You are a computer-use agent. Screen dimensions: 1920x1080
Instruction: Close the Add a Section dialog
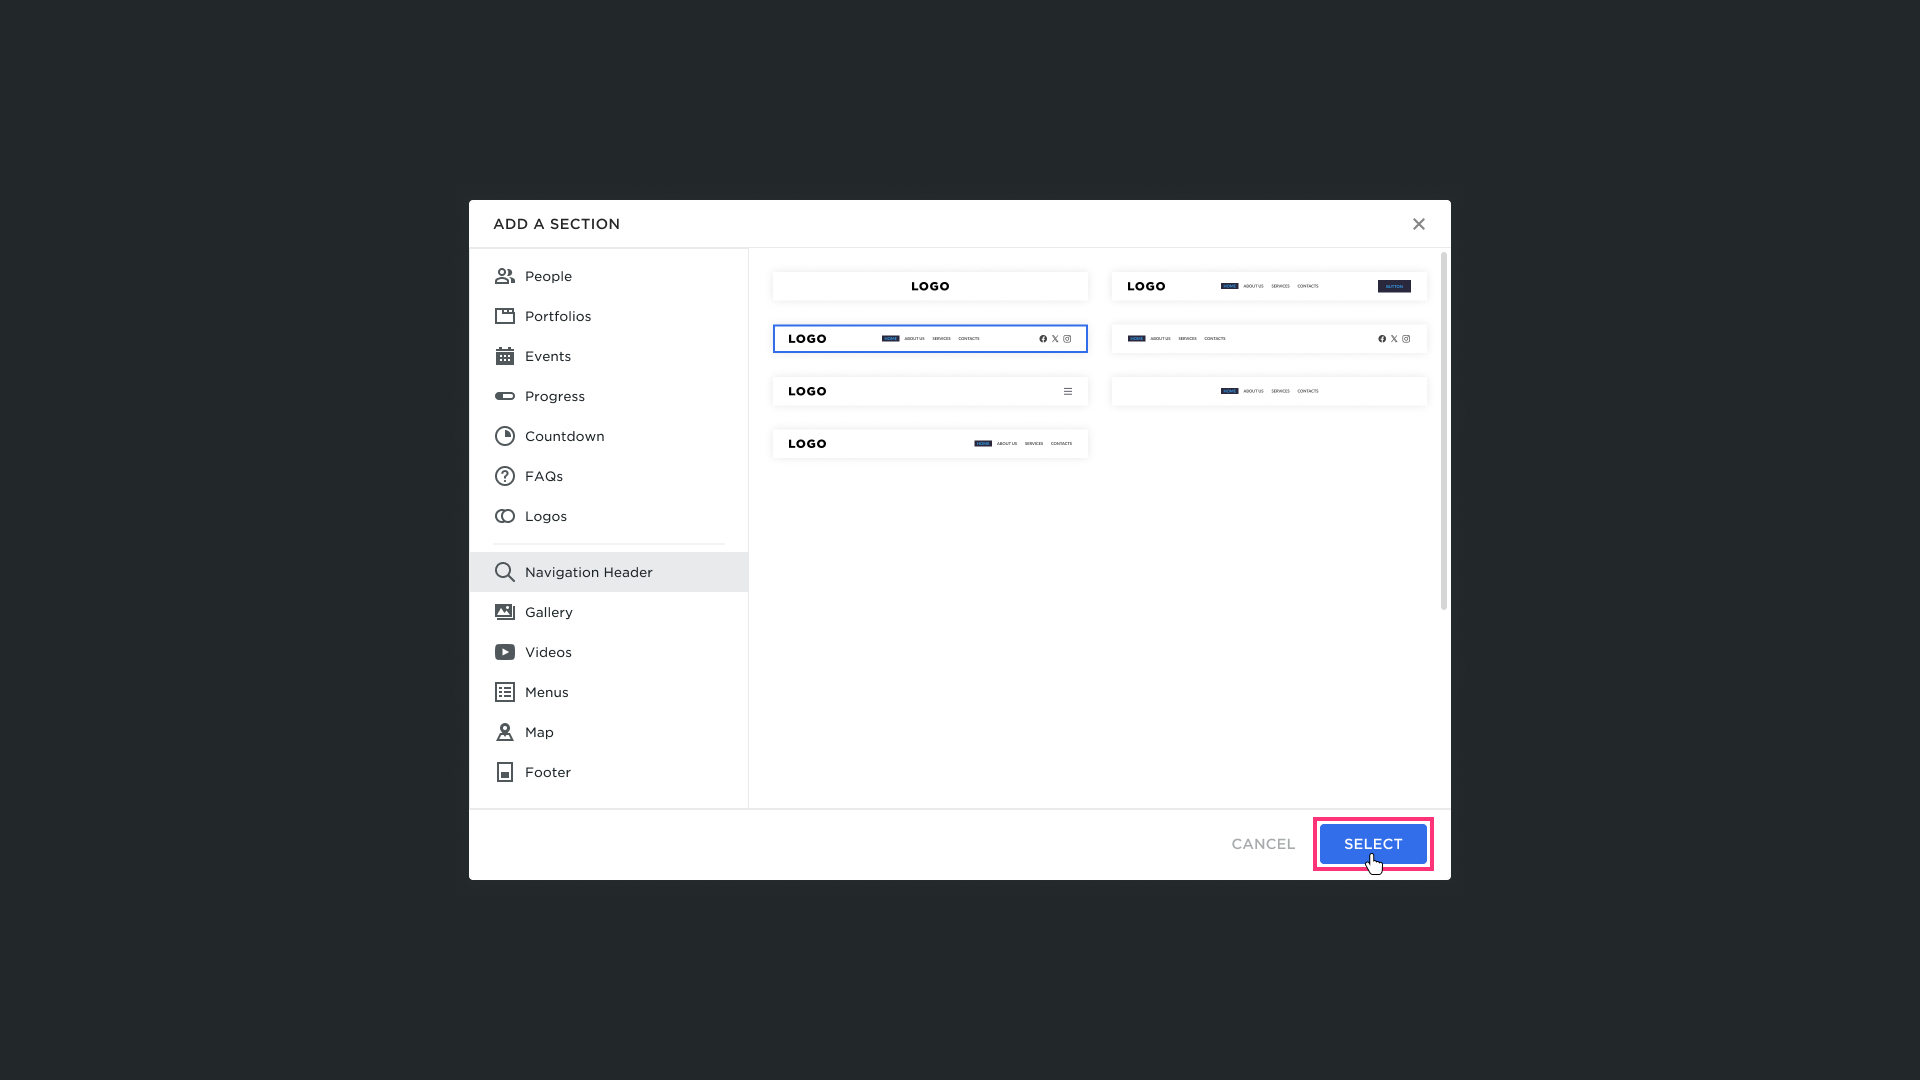click(1418, 224)
